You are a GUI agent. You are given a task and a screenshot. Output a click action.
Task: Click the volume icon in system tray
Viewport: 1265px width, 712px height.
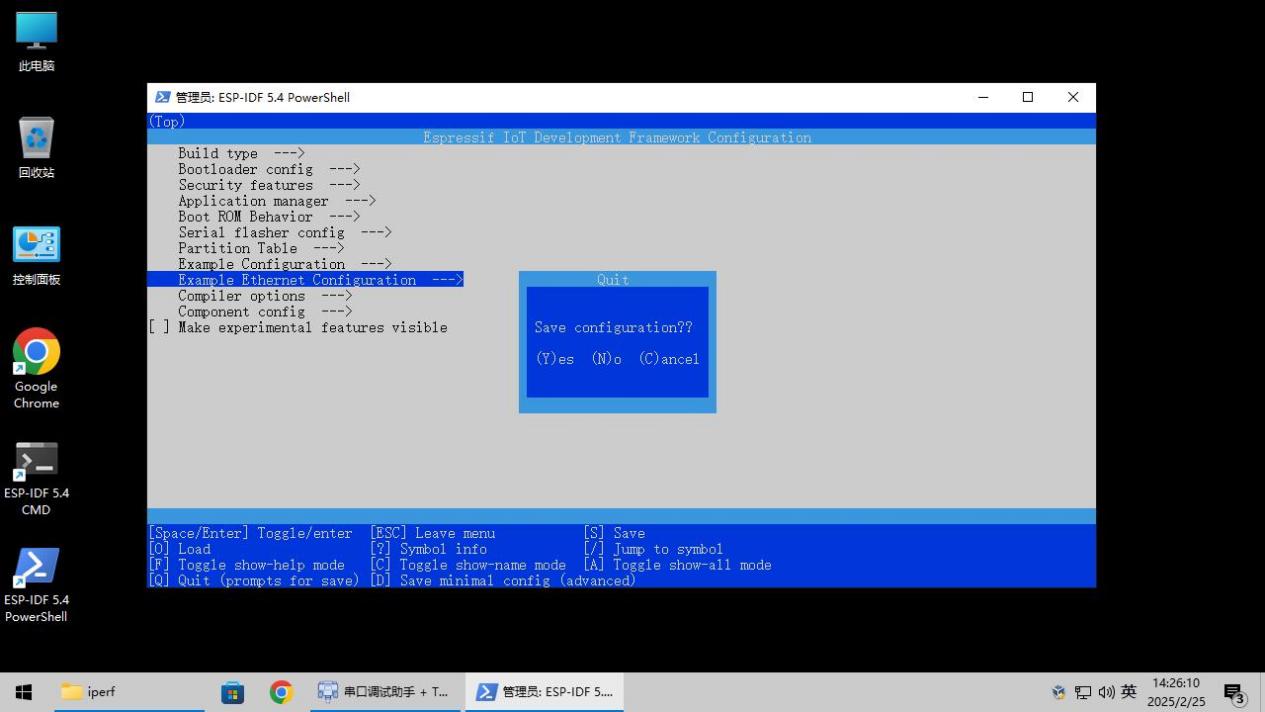click(1106, 692)
